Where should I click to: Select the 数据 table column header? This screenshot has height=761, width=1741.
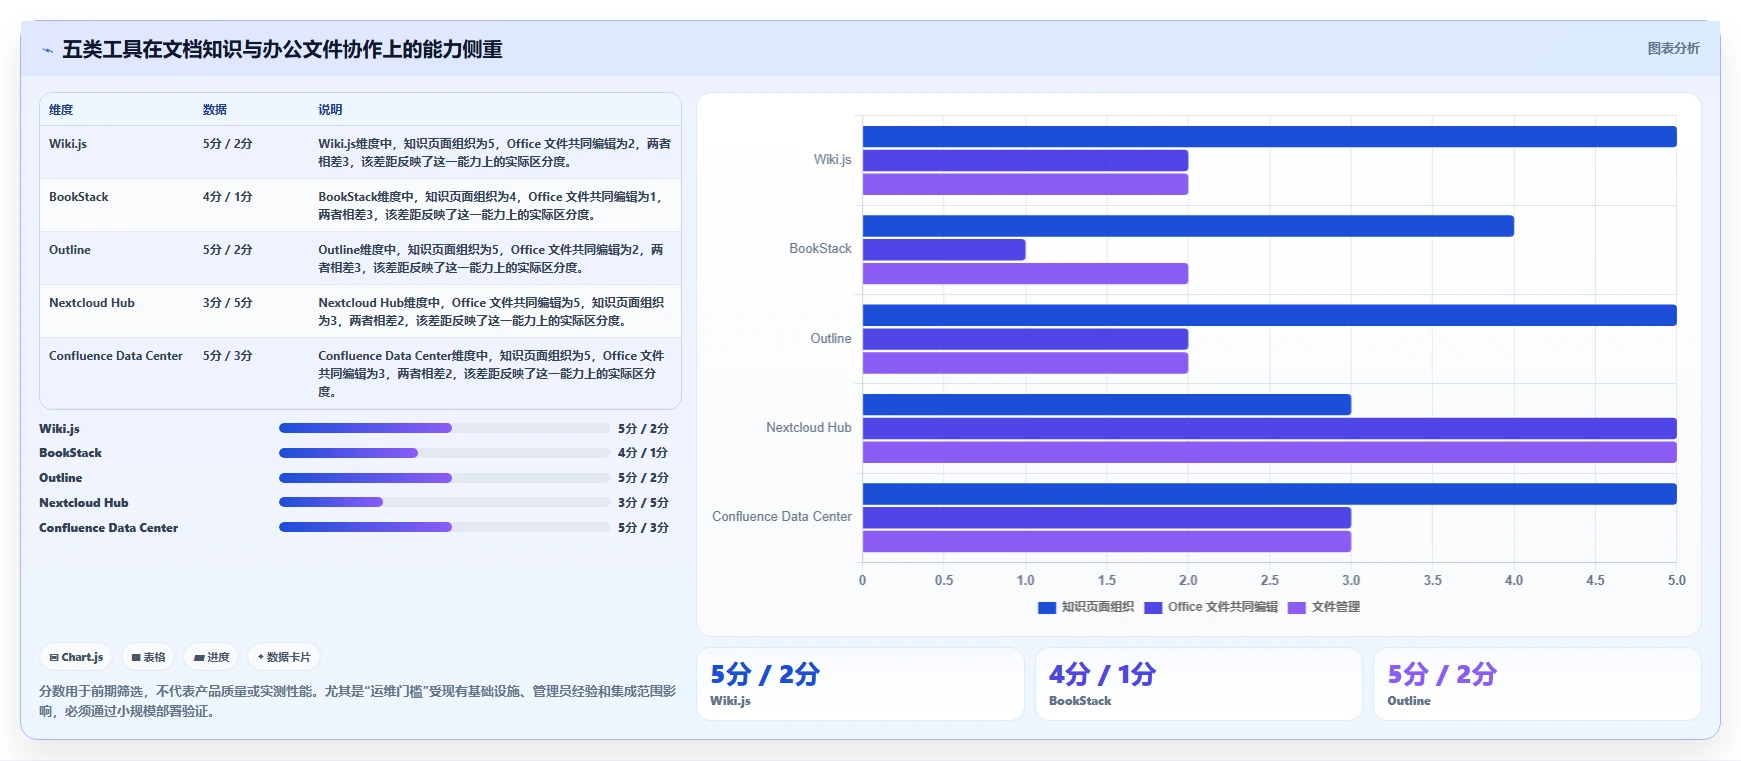click(215, 110)
